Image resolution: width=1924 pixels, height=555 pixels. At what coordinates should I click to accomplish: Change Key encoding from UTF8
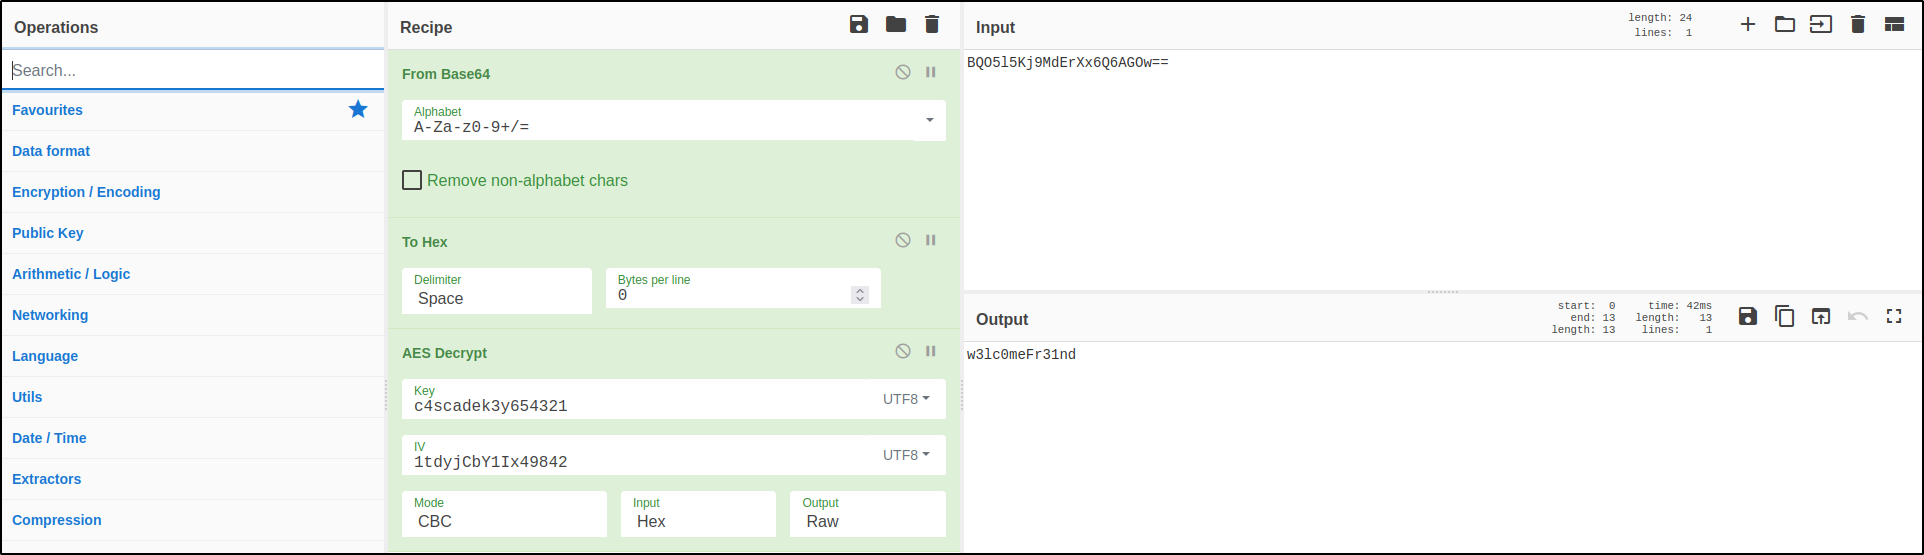[906, 399]
